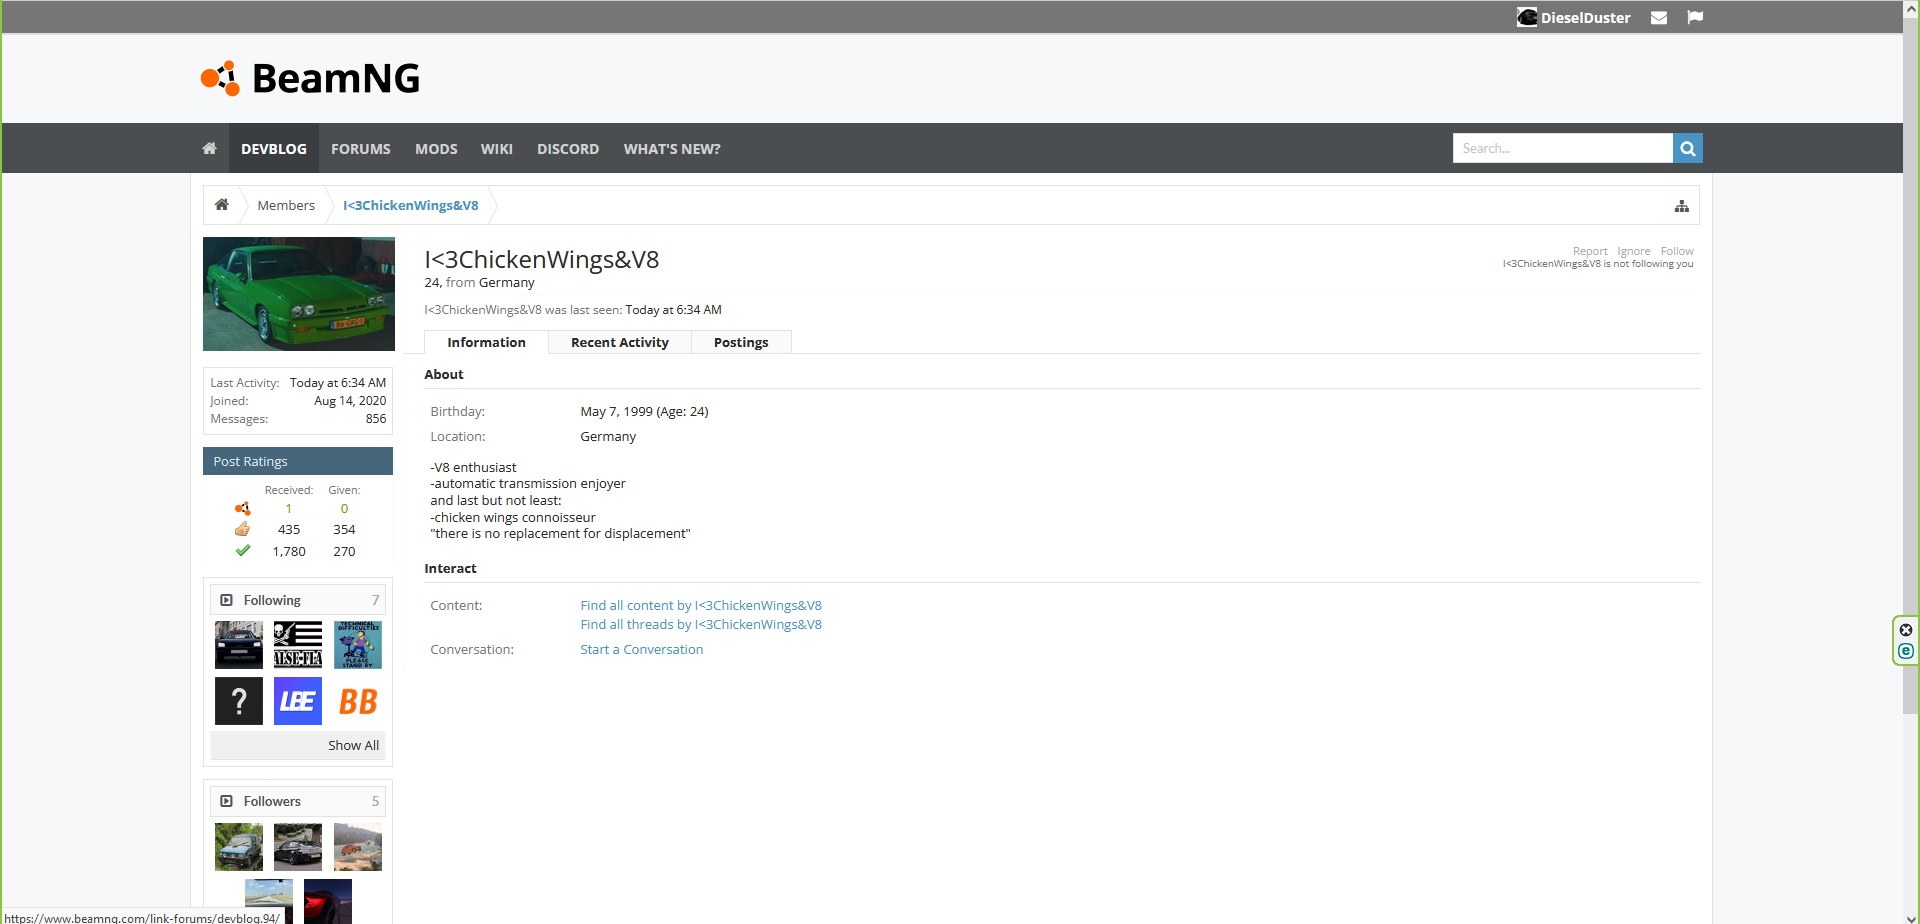Click the Report link
This screenshot has width=1920, height=924.
click(x=1590, y=251)
